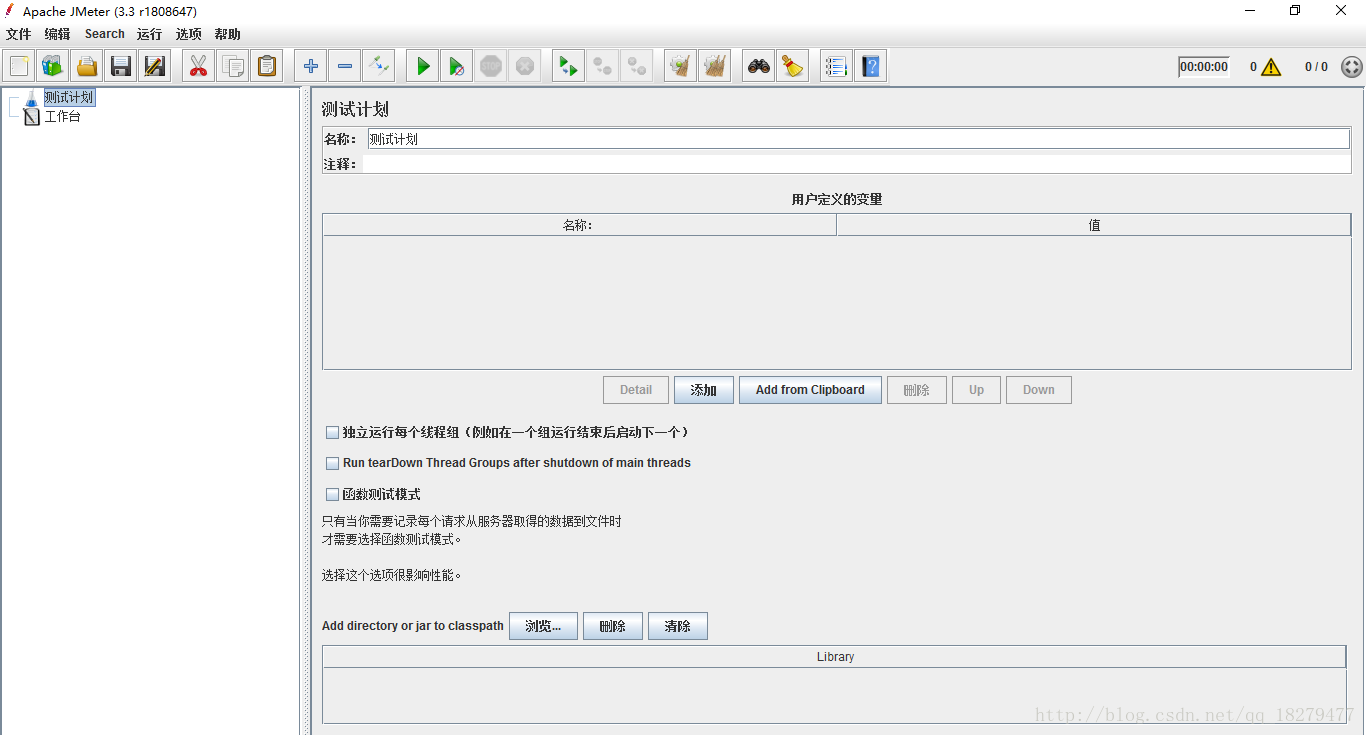Screen dimensions: 1366x735
Task: Click Add from Clipboard button
Action: pyautogui.click(x=810, y=390)
